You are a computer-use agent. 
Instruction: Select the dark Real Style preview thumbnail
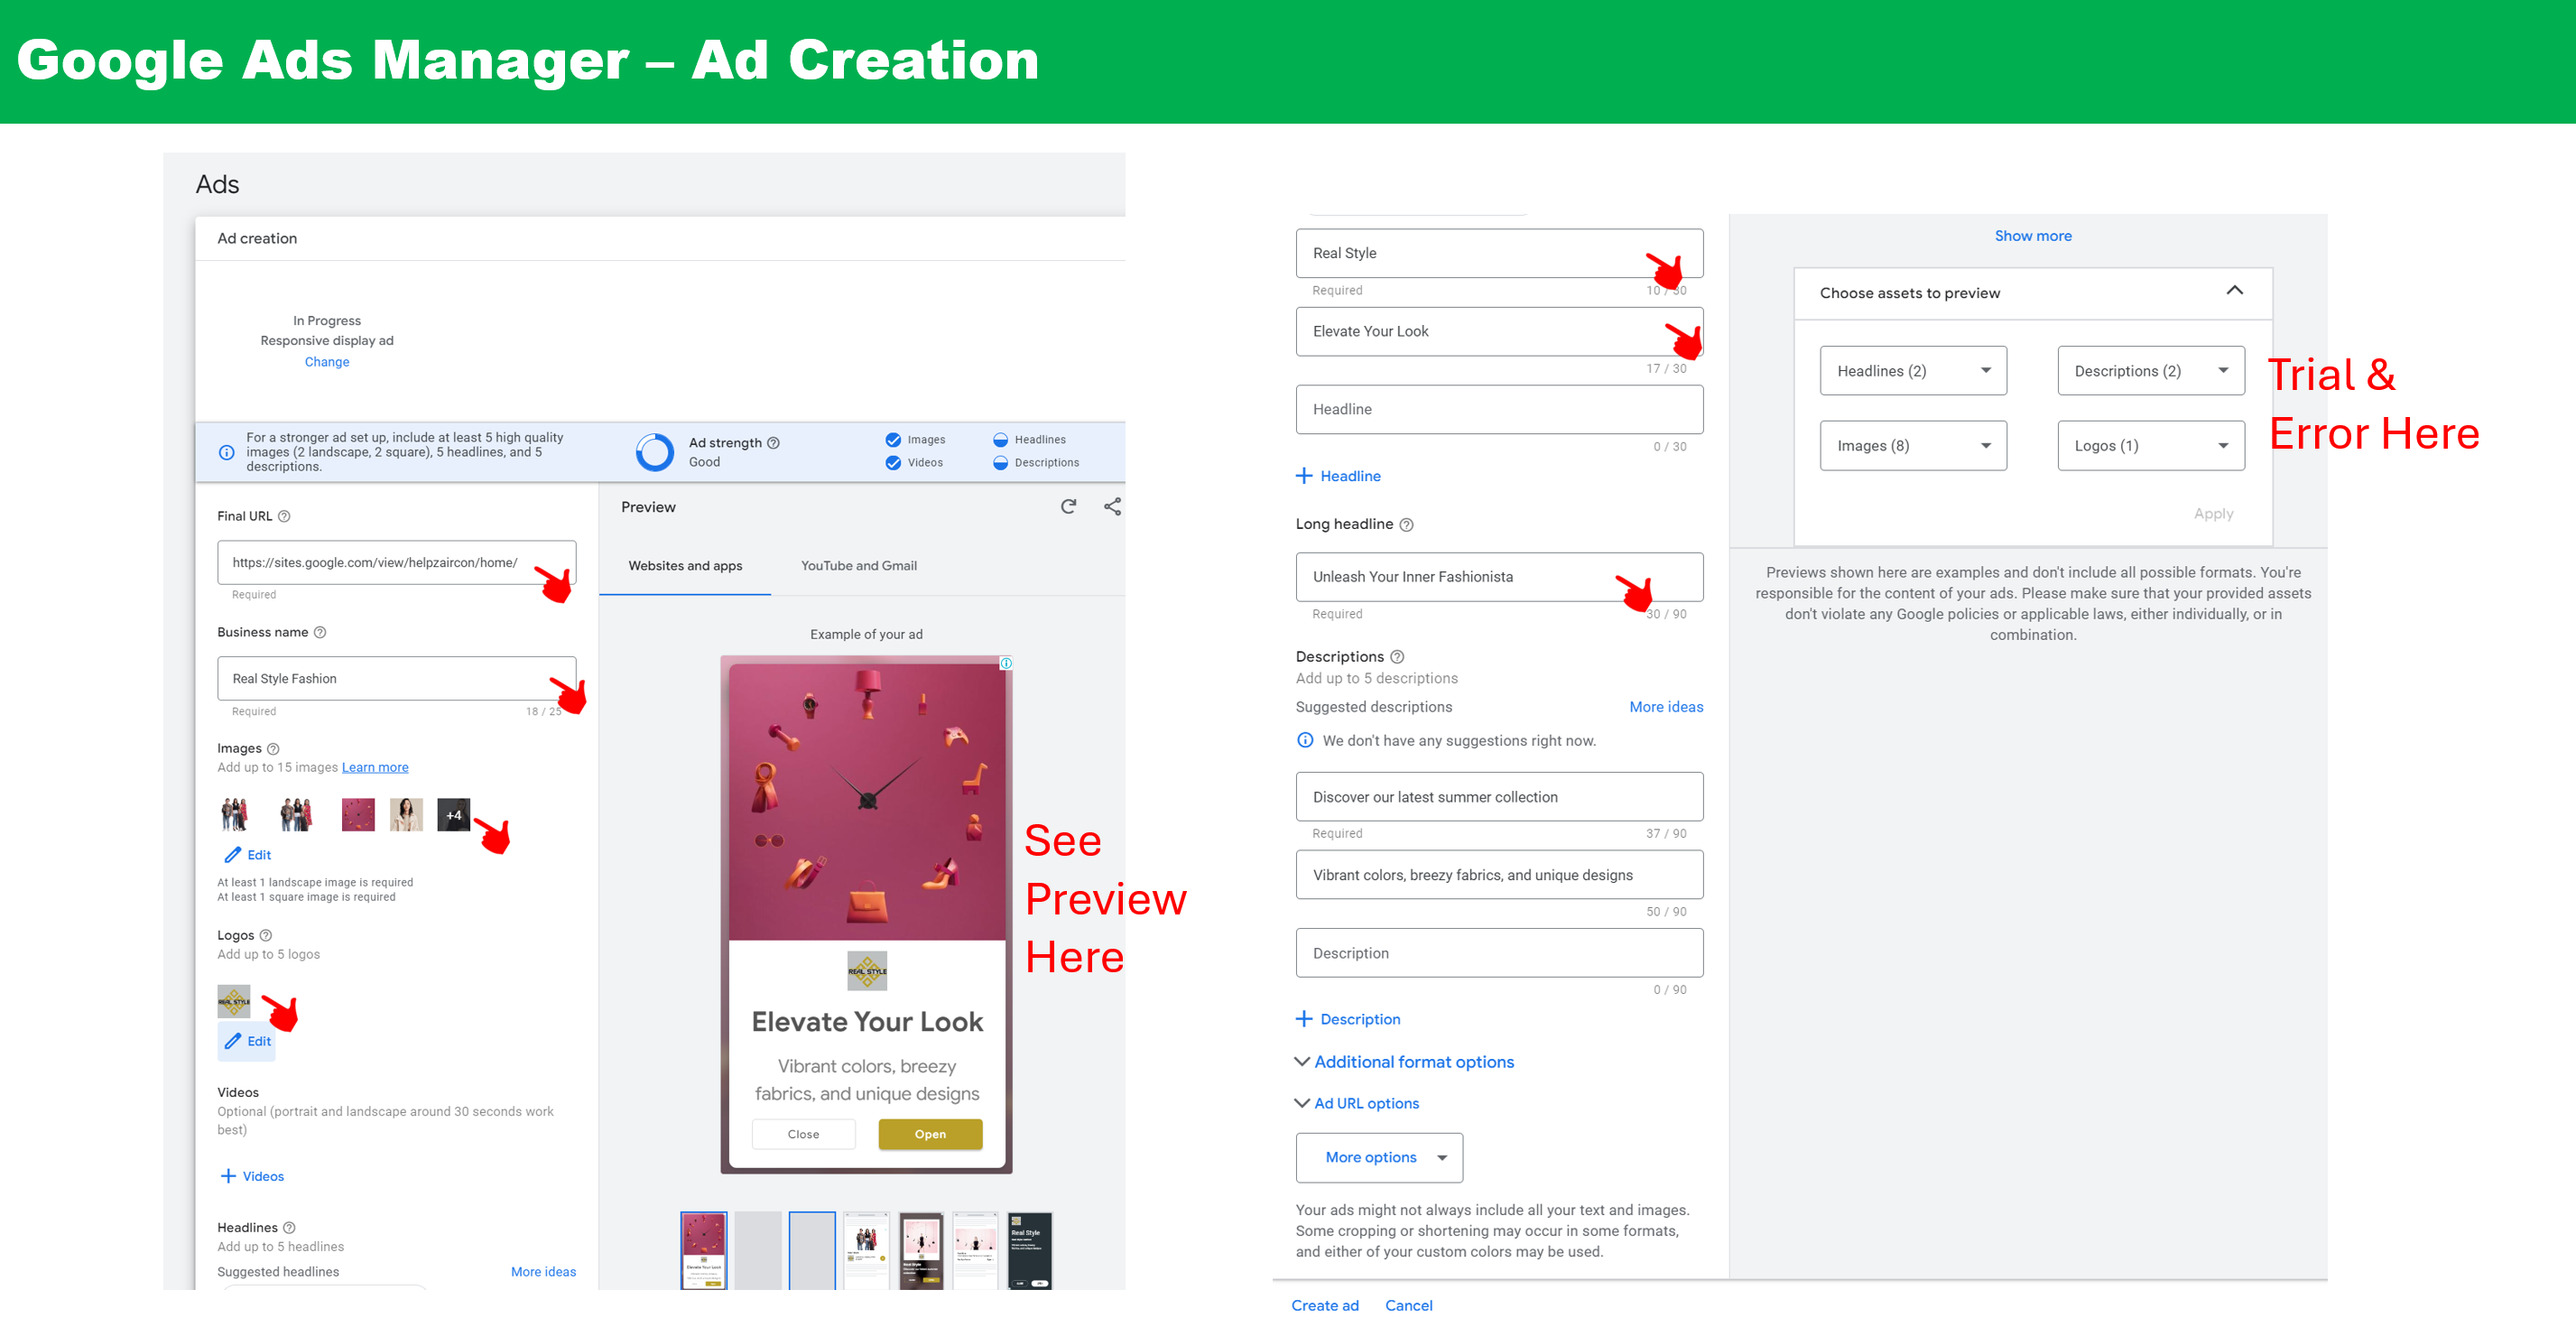[x=1029, y=1250]
